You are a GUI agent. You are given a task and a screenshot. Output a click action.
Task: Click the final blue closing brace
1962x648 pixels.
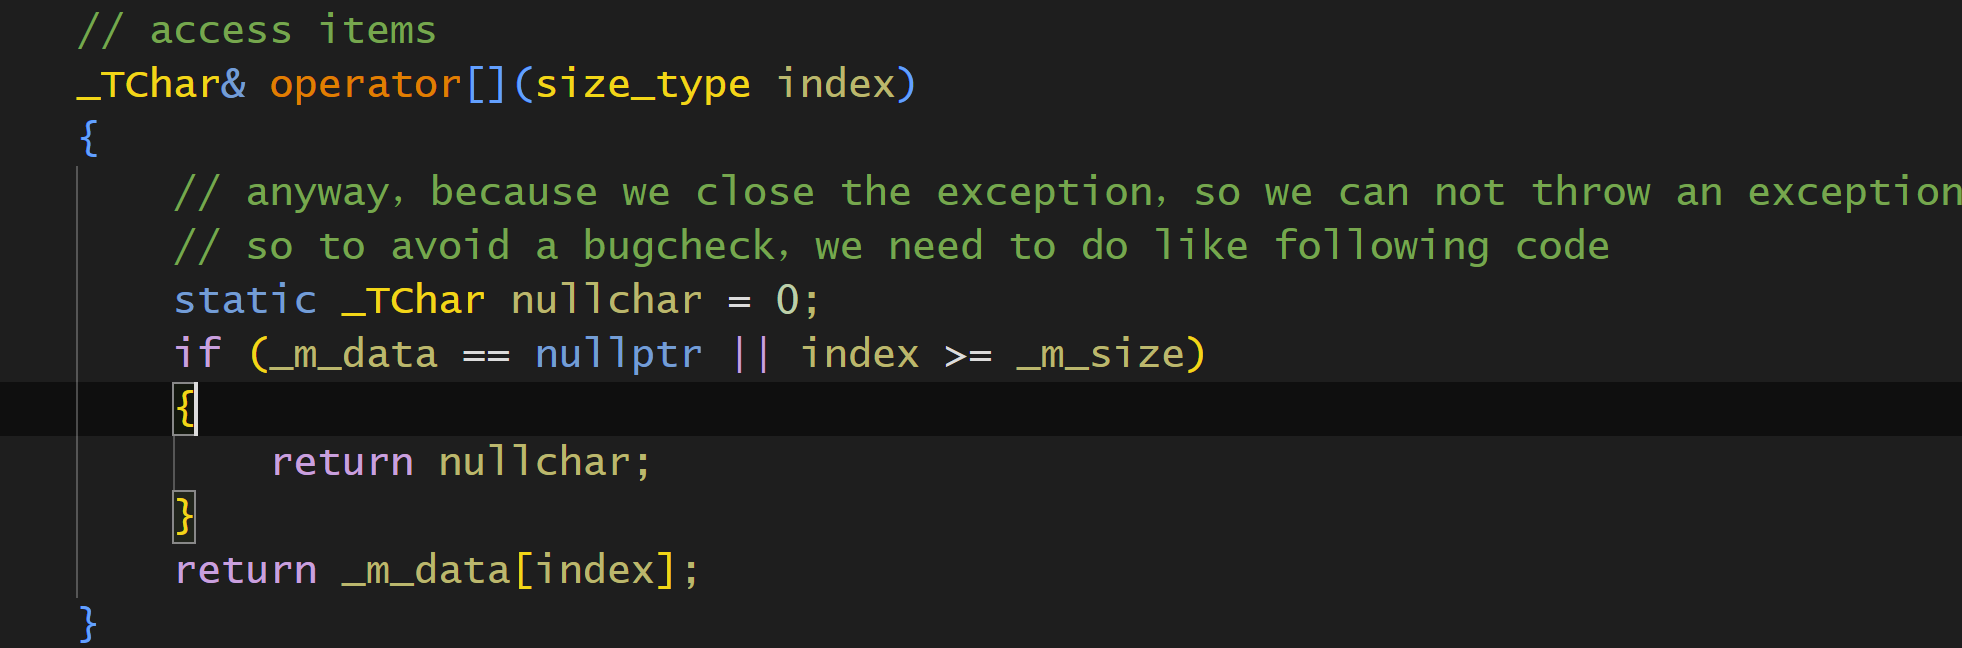pos(88,624)
